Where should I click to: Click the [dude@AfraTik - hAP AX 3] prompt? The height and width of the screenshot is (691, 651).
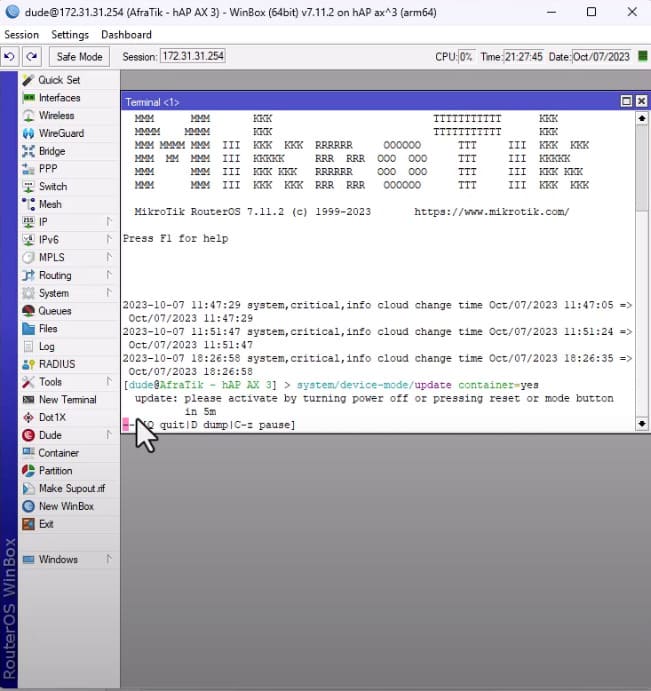coord(200,385)
